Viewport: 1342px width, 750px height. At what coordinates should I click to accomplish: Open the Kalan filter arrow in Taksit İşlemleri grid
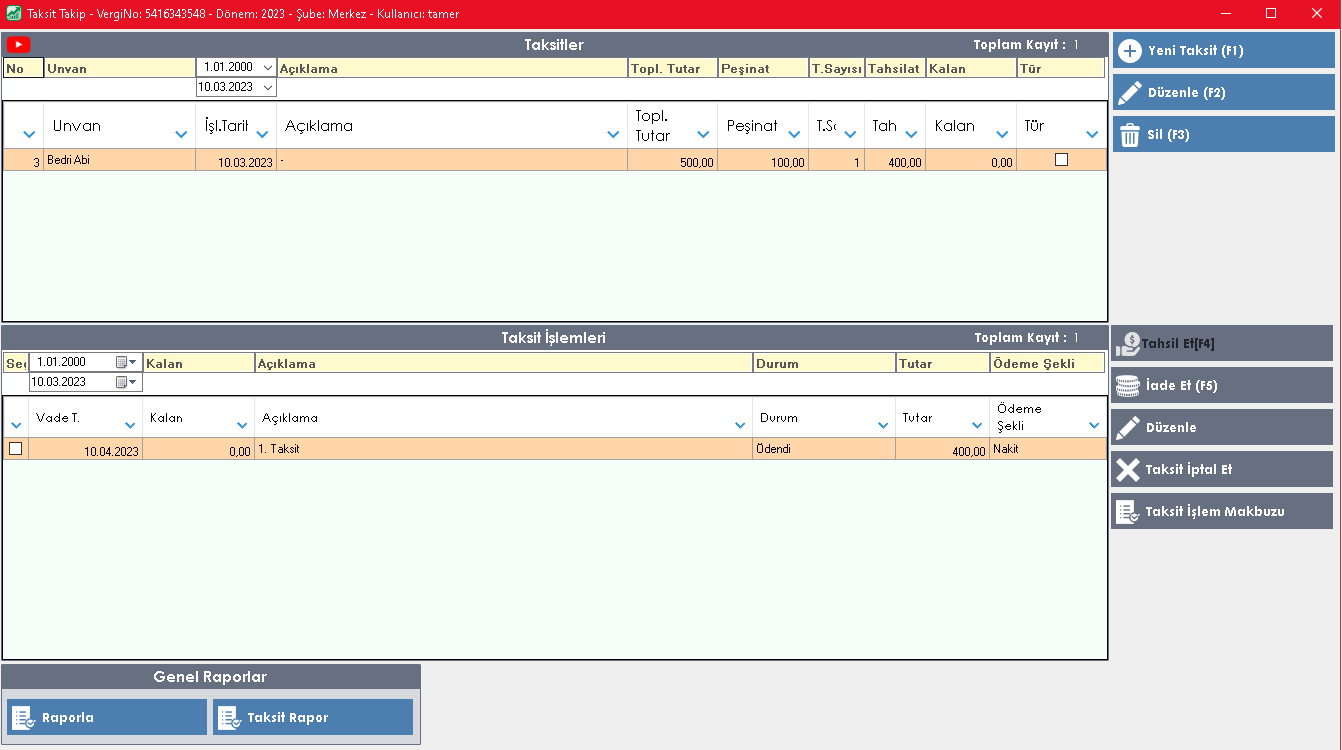coord(242,426)
